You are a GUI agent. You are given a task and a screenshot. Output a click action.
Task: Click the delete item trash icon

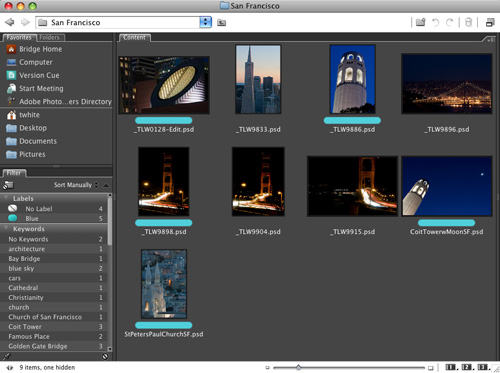tap(468, 22)
